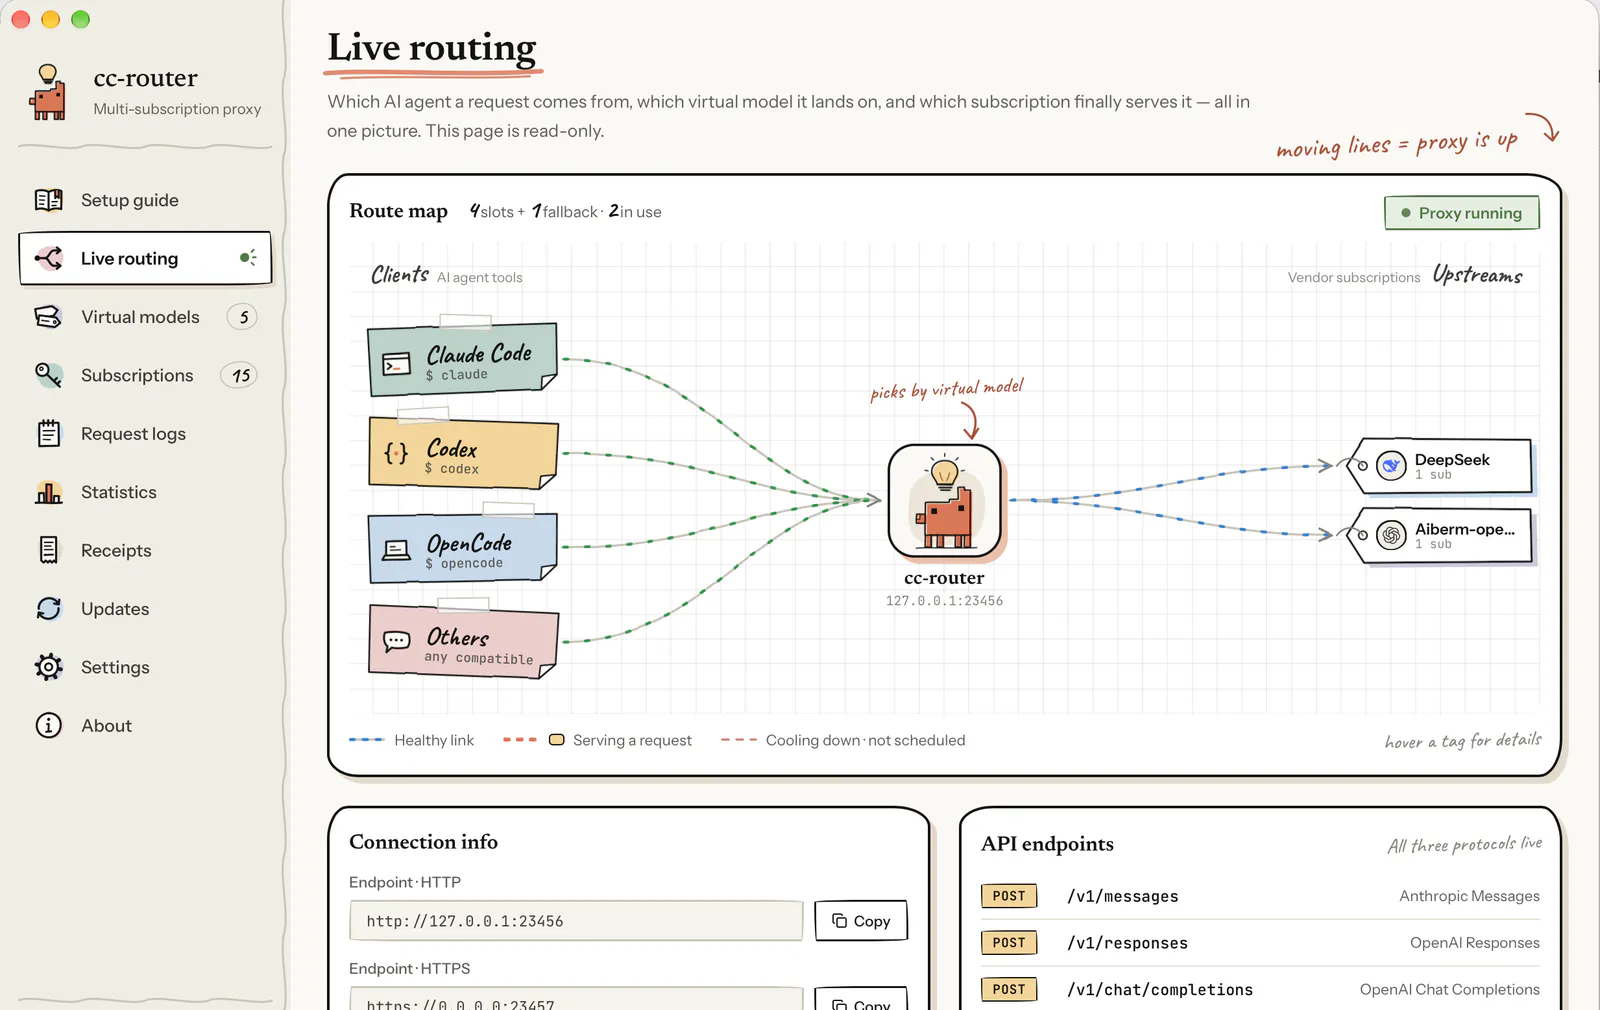The width and height of the screenshot is (1600, 1010).
Task: Open the Request logs clipboard icon
Action: tap(48, 433)
